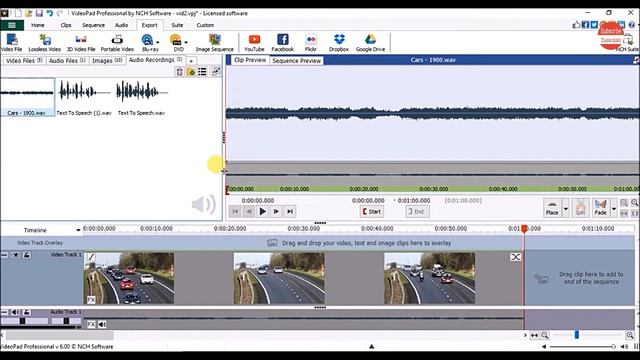Set the clip End point button
The width and height of the screenshot is (640, 360).
(417, 211)
